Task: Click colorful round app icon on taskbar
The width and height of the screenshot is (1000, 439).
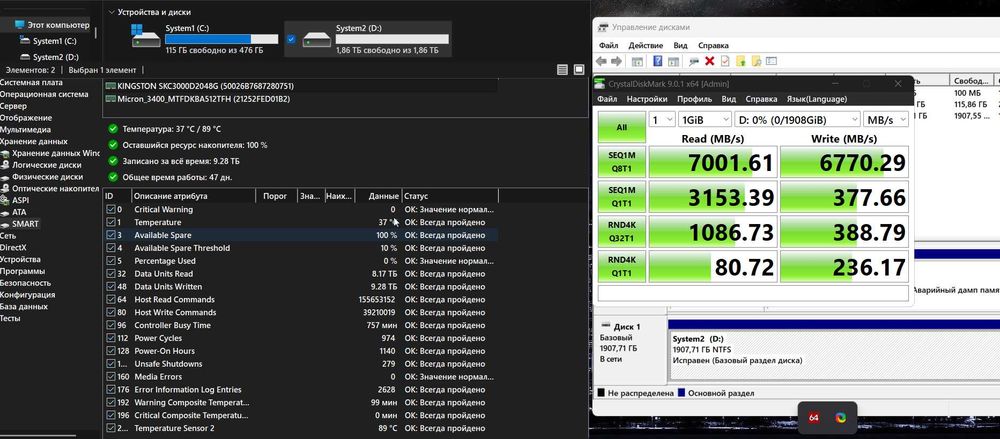Action: [841, 418]
